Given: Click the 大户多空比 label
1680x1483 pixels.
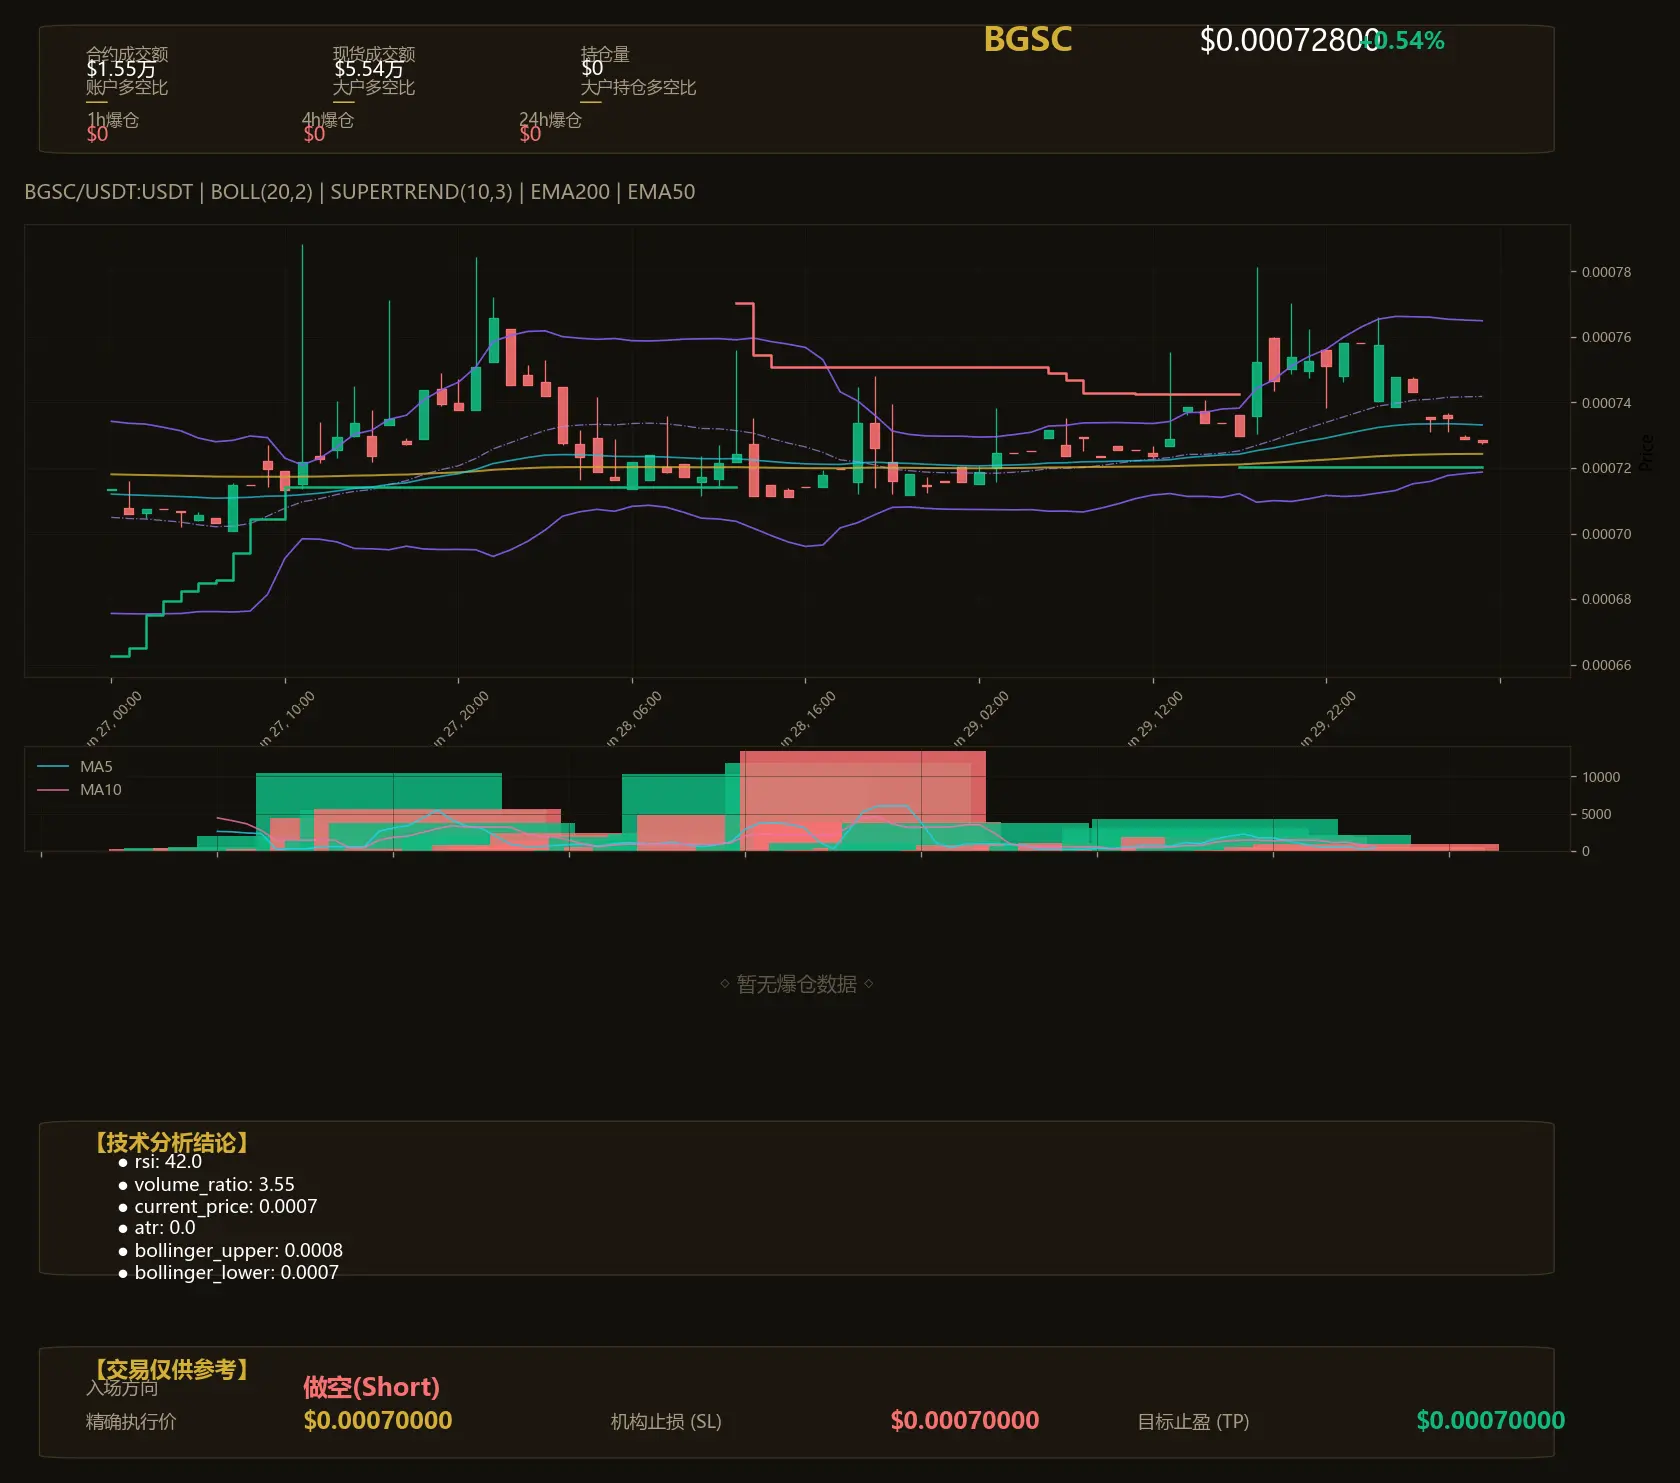Looking at the screenshot, I should click(374, 87).
